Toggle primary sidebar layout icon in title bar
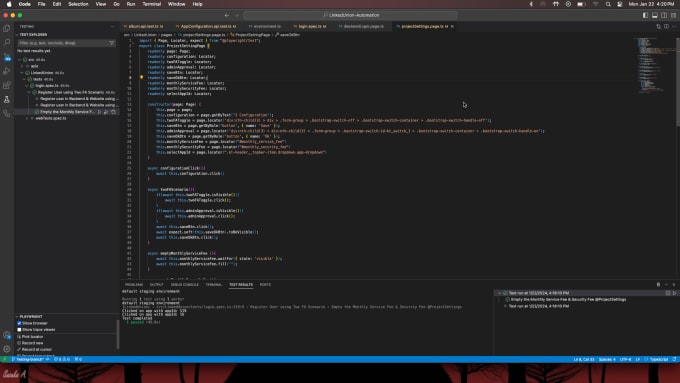 pyautogui.click(x=645, y=15)
